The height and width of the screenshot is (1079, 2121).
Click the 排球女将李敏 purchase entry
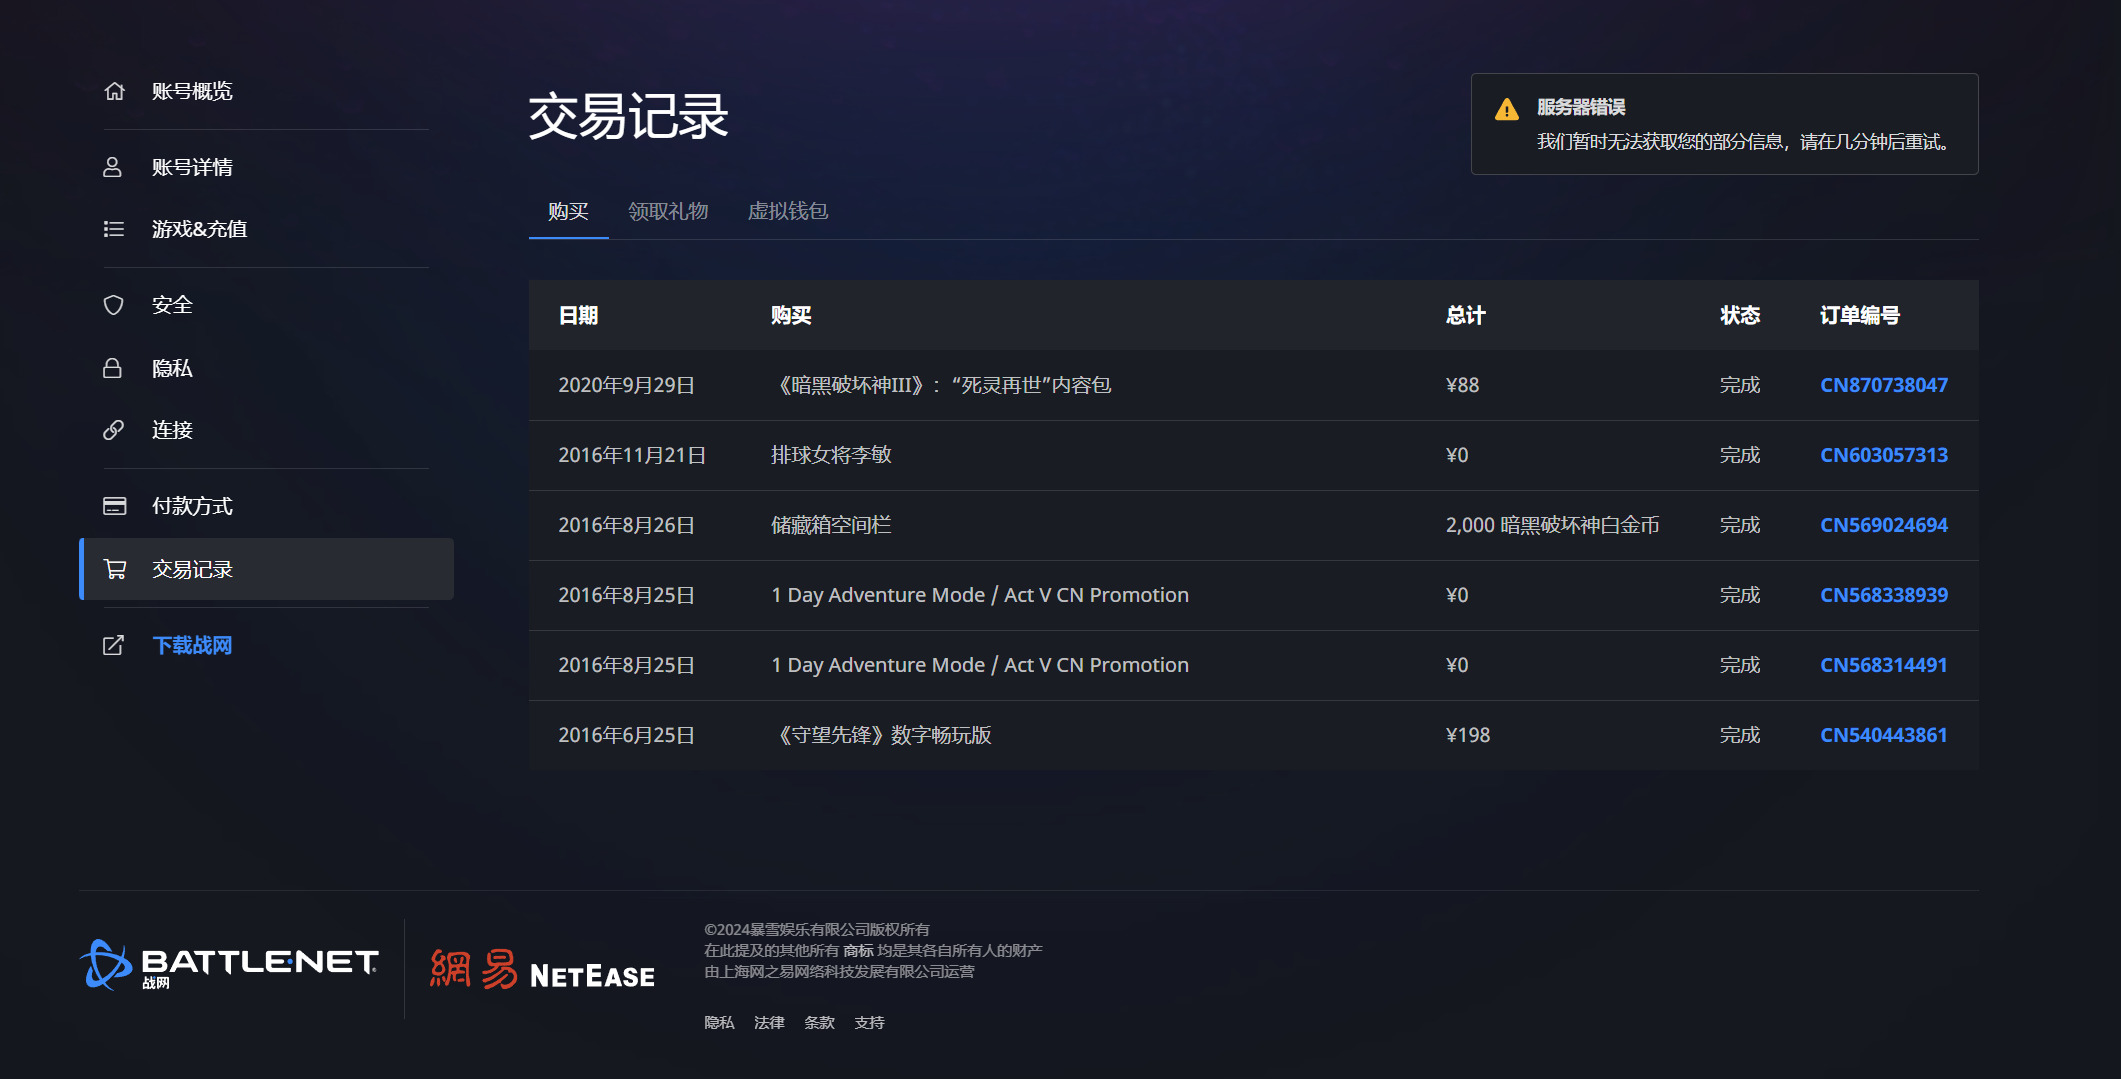point(831,455)
